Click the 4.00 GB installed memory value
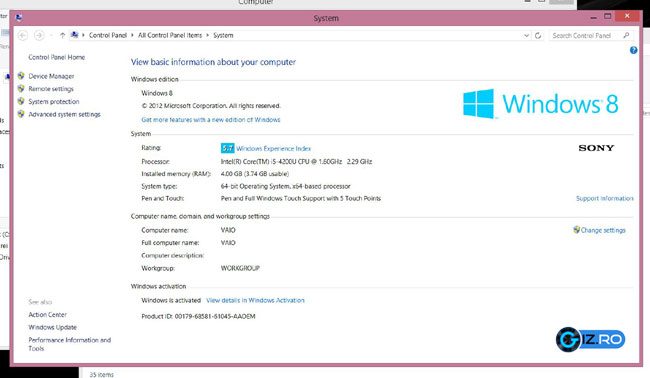The width and height of the screenshot is (650, 378). (x=255, y=174)
